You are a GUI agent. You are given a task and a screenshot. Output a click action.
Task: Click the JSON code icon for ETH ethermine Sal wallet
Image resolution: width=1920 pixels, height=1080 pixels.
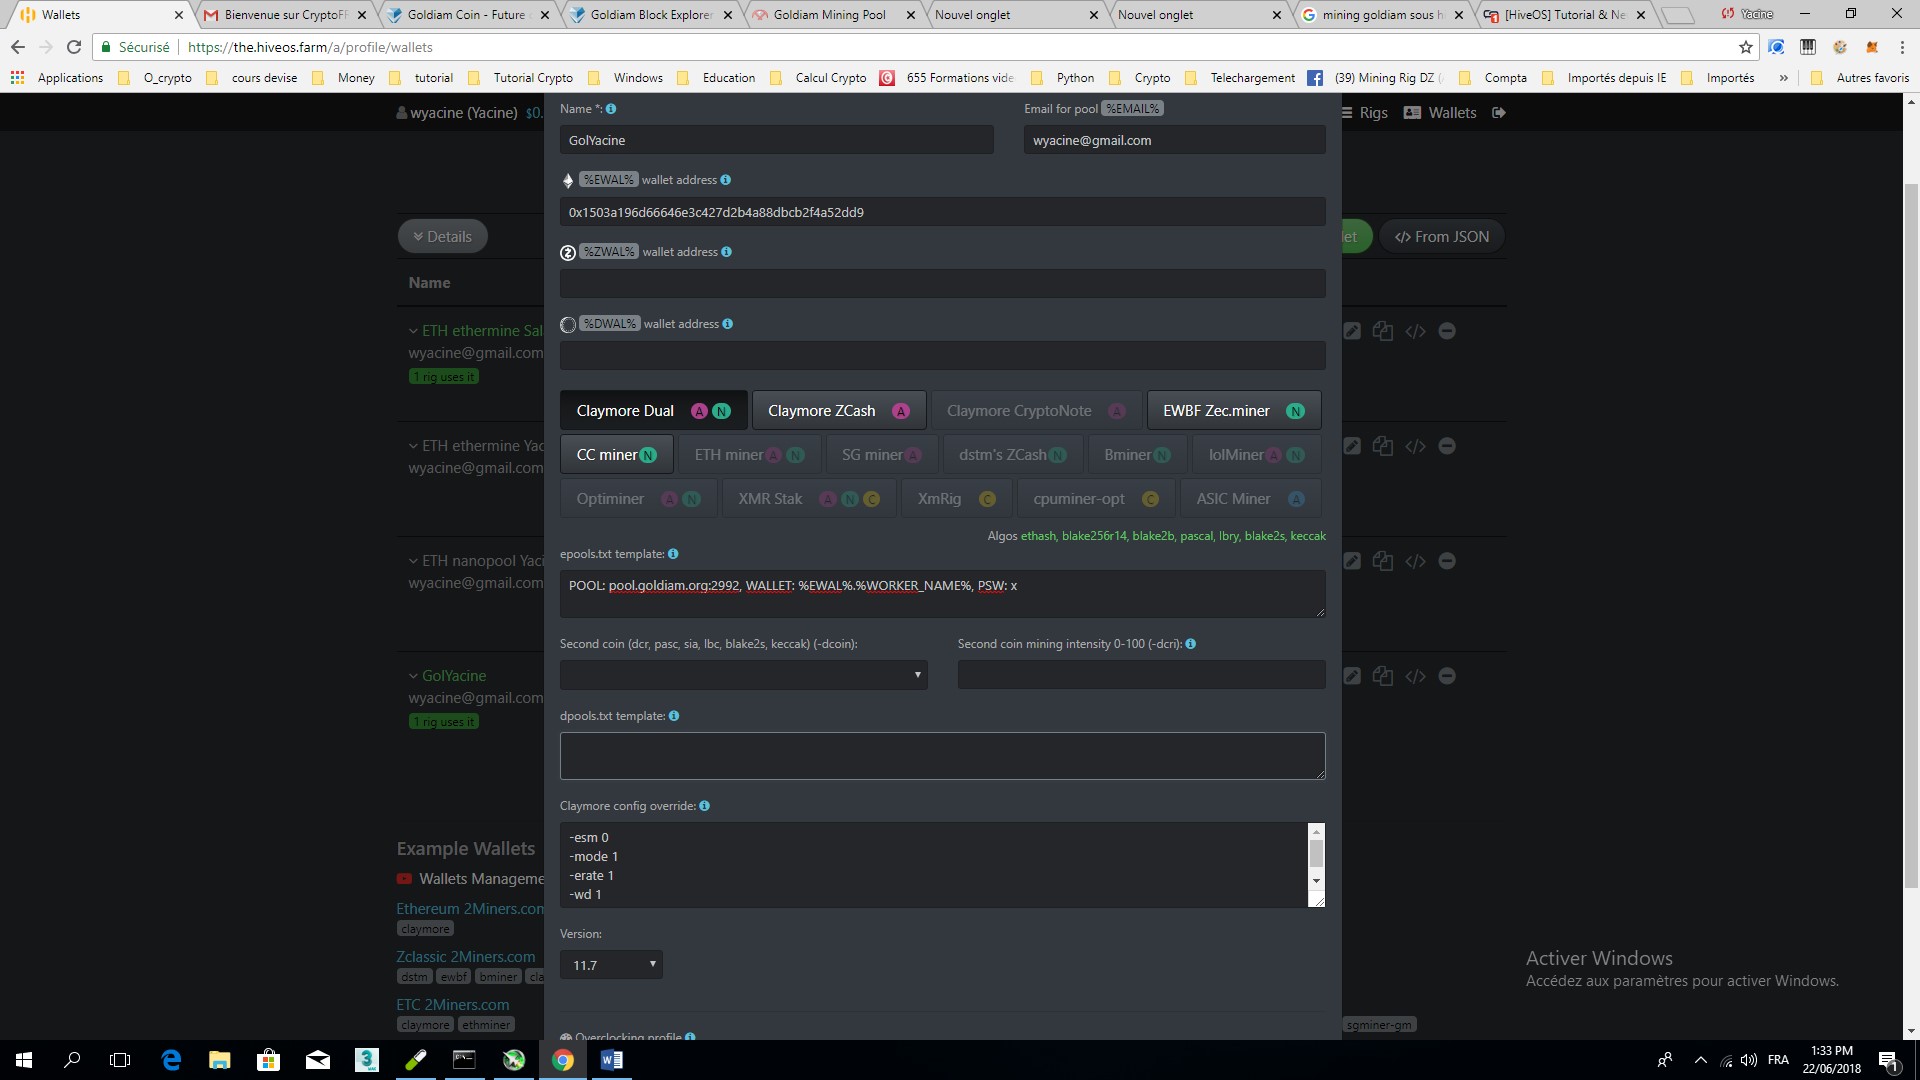(1415, 331)
